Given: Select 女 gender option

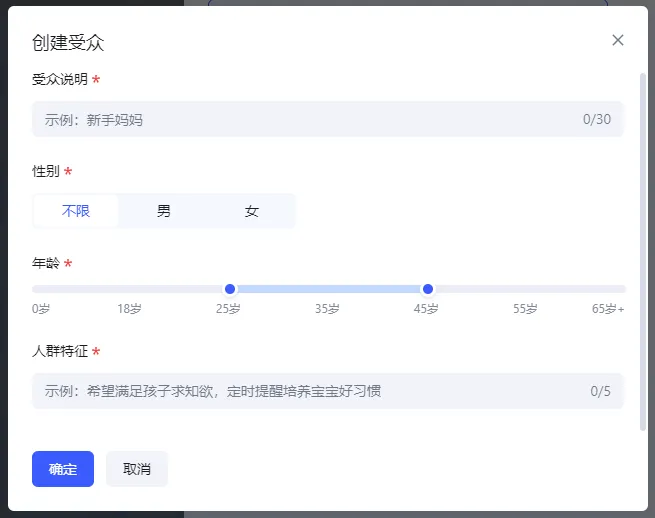Looking at the screenshot, I should 251,211.
